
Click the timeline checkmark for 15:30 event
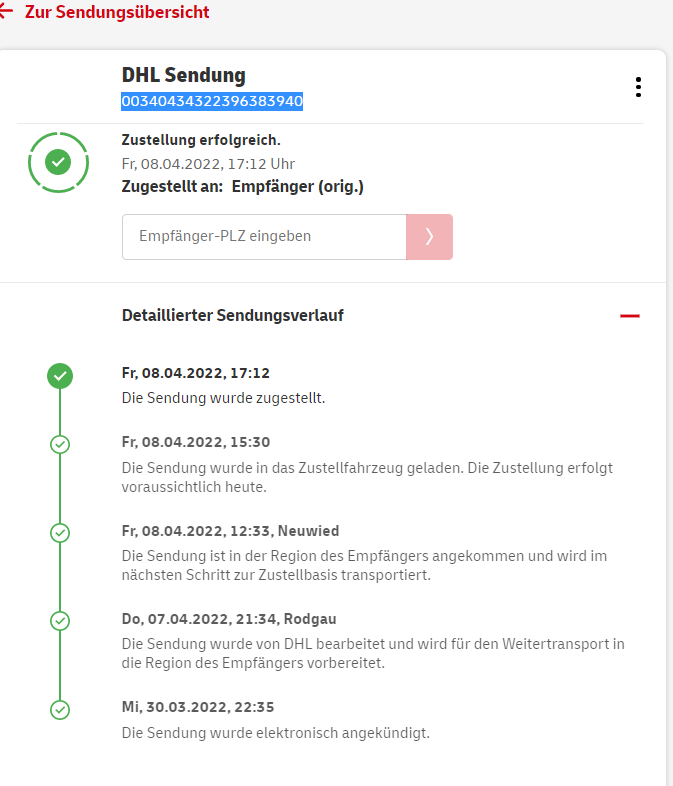point(60,444)
